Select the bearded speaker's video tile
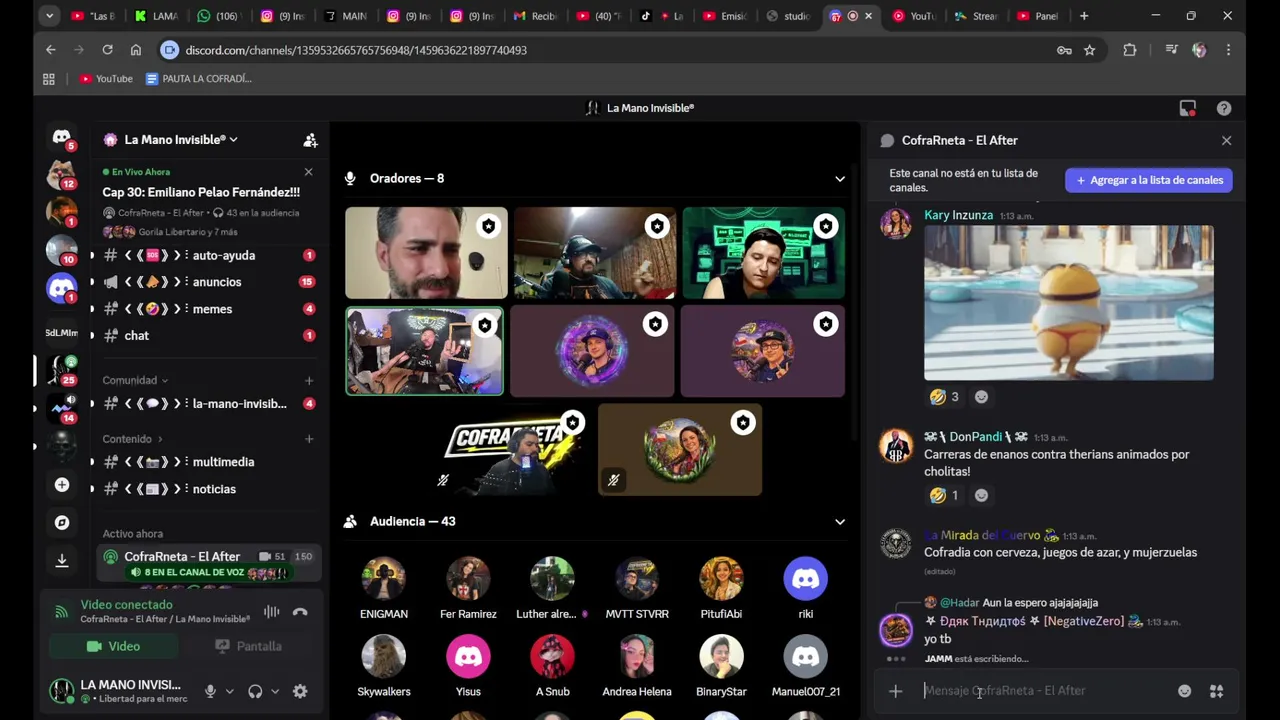Screen dimensions: 1280x720 (x=426, y=253)
